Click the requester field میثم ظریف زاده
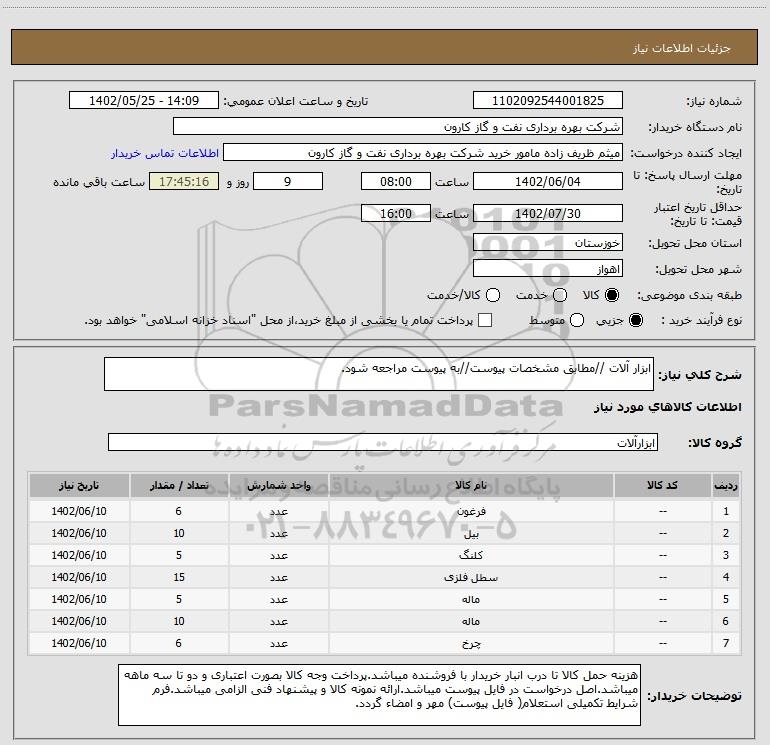This screenshot has height=745, width=770. click(x=423, y=153)
